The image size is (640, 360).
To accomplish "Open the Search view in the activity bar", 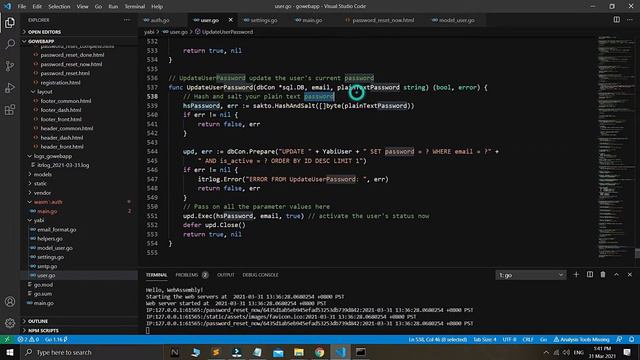I will [10, 44].
